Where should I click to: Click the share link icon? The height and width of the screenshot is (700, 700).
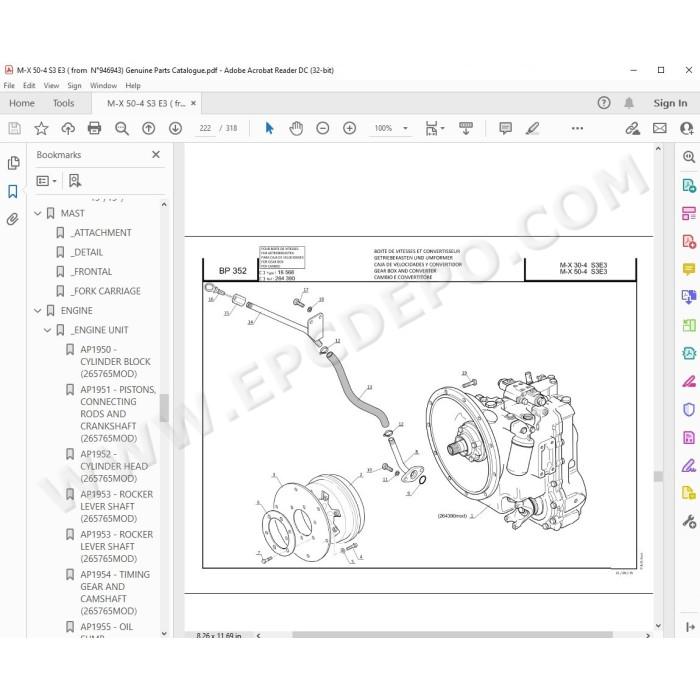(x=633, y=129)
